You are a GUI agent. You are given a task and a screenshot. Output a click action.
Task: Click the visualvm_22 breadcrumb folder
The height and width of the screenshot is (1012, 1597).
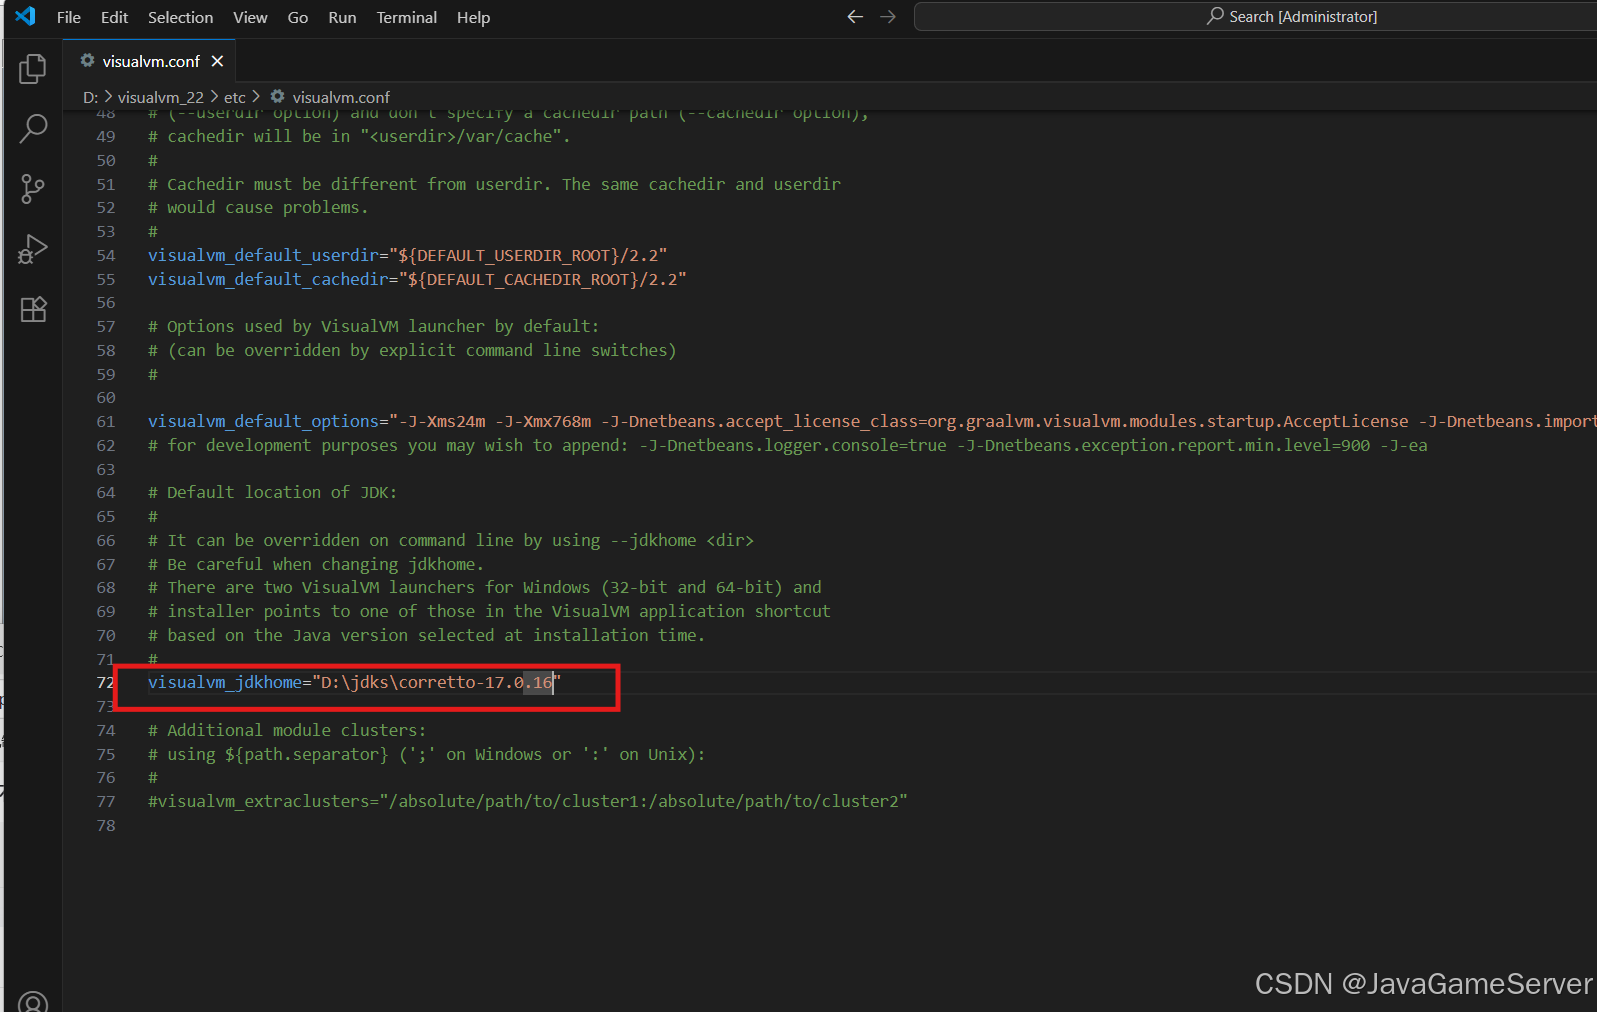[x=160, y=97]
